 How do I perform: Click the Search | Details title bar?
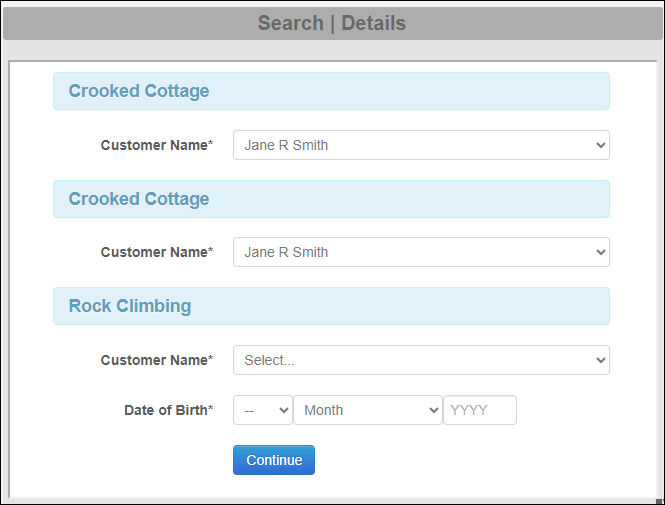(332, 23)
